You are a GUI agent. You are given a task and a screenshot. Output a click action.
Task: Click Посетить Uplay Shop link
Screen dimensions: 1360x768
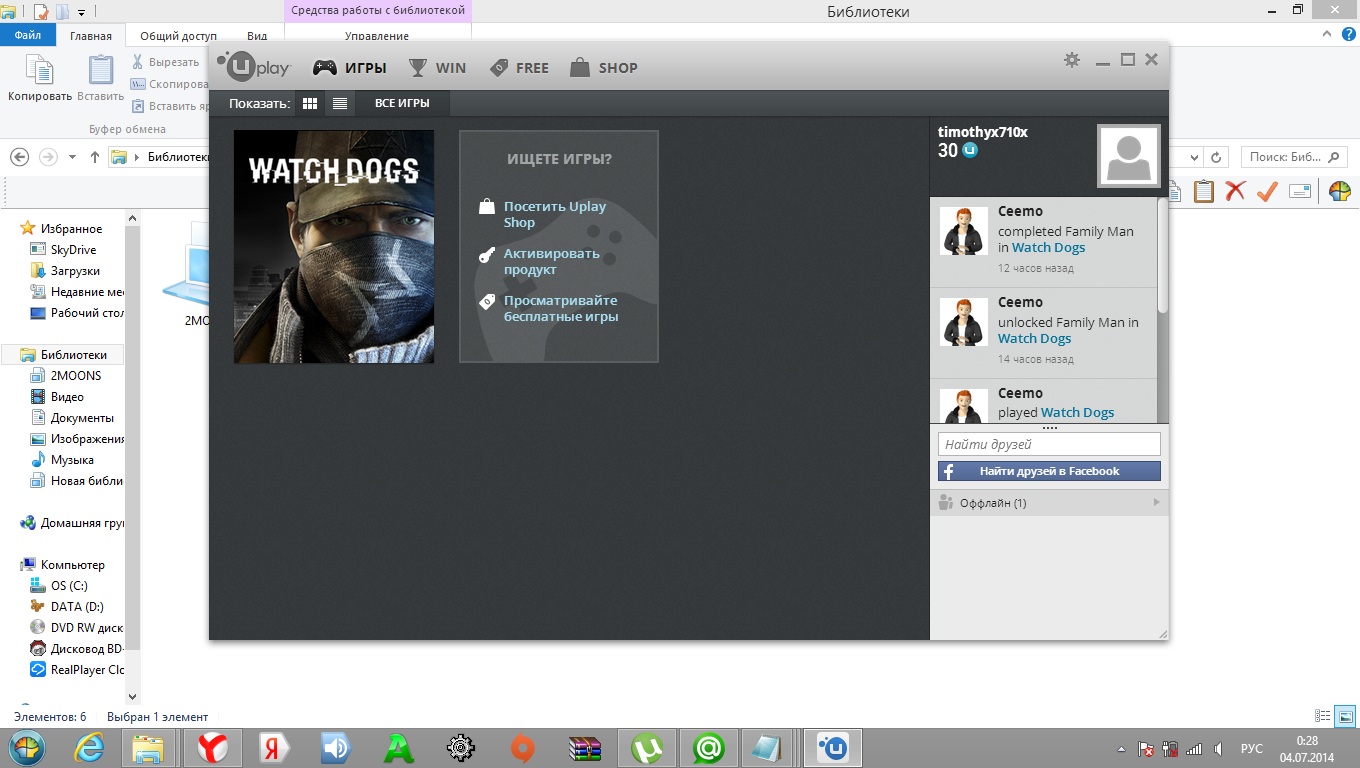555,214
